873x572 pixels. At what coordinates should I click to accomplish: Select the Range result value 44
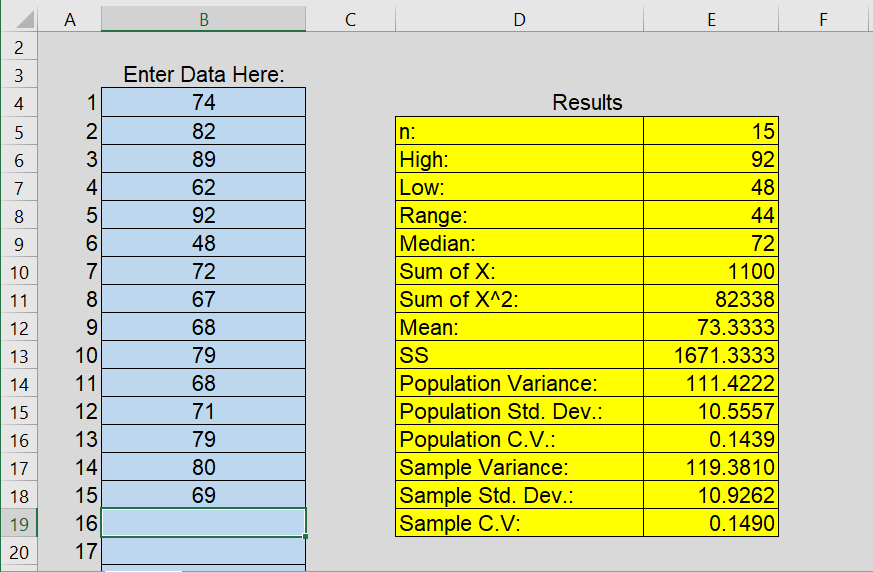(710, 215)
